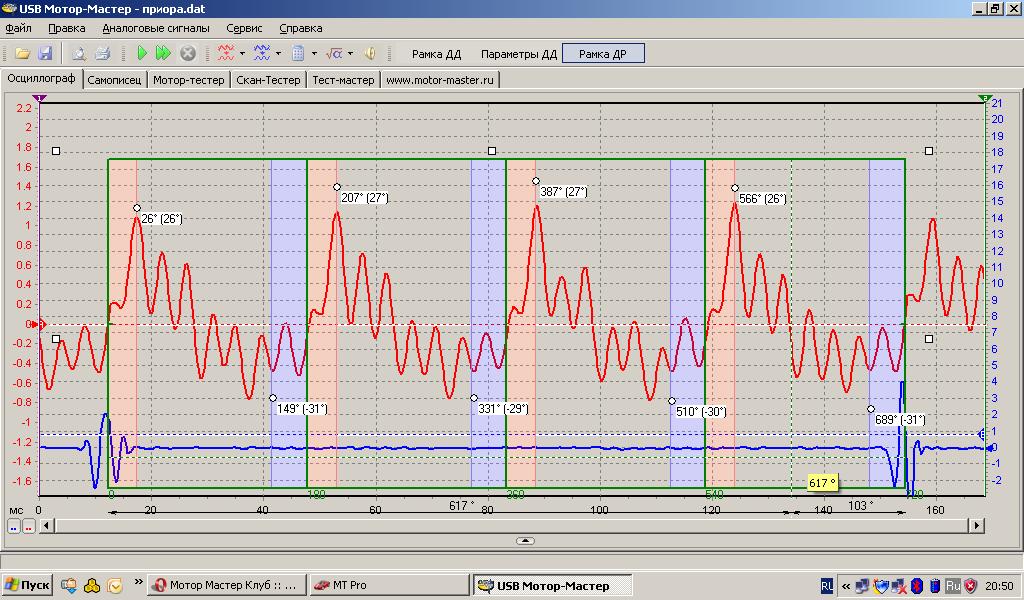Viewport: 1024px width, 600px height.
Task: Open dropdown arrow next to calculator icon
Action: tap(314, 53)
